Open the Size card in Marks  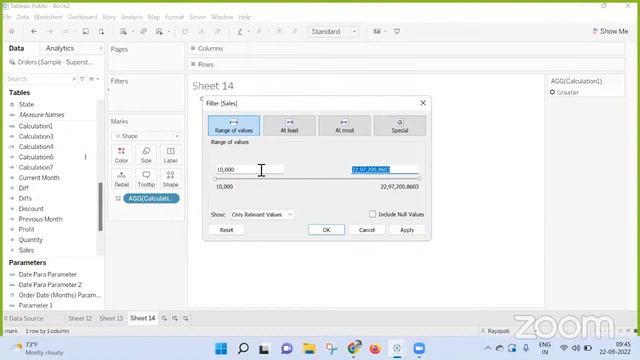tap(146, 155)
